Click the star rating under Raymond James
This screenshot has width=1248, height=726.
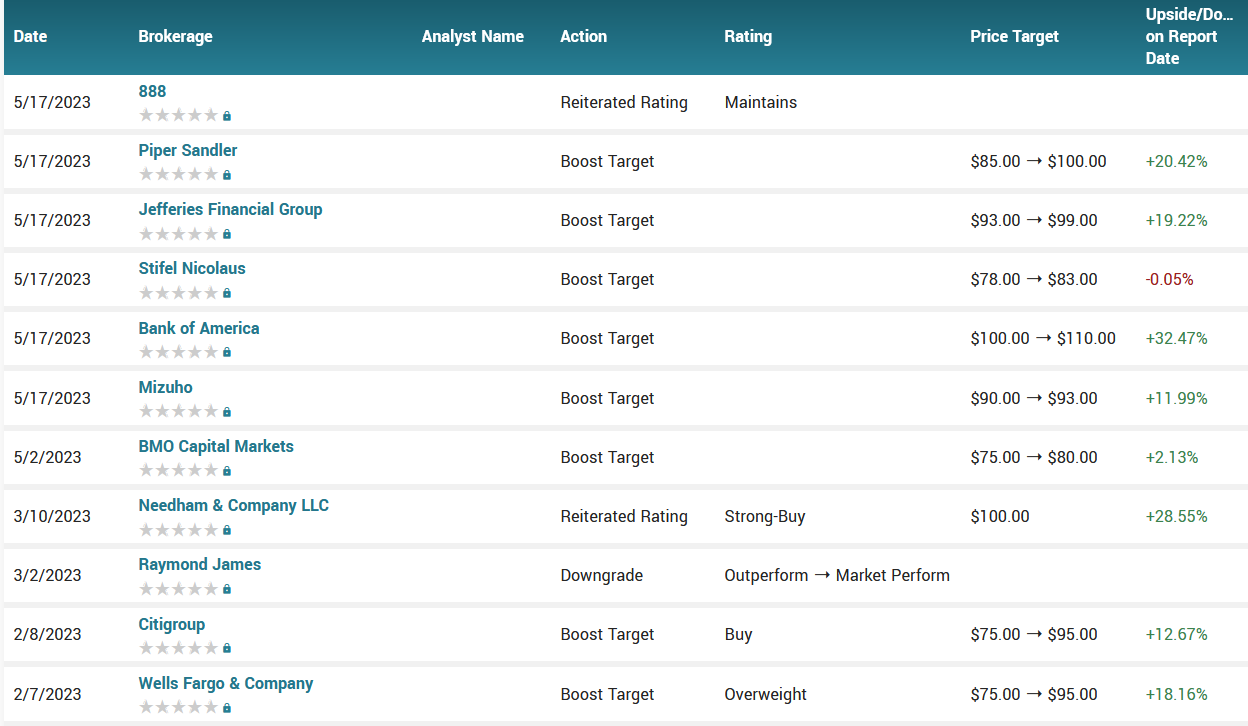(x=178, y=588)
